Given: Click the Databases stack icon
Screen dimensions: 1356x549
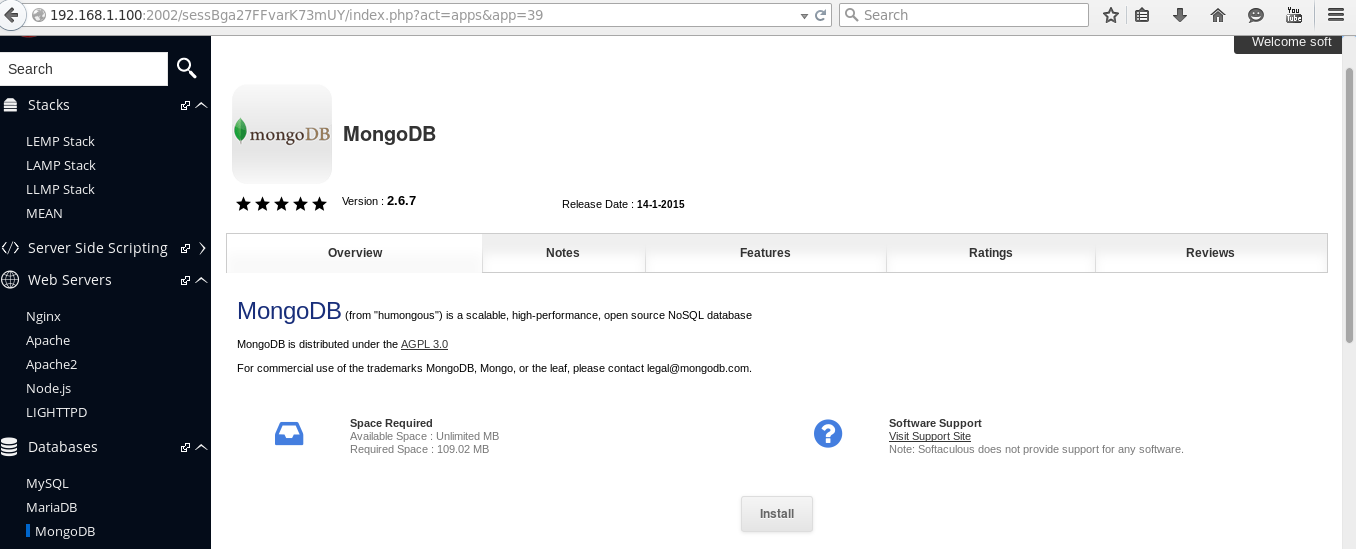Looking at the screenshot, I should pyautogui.click(x=10, y=447).
